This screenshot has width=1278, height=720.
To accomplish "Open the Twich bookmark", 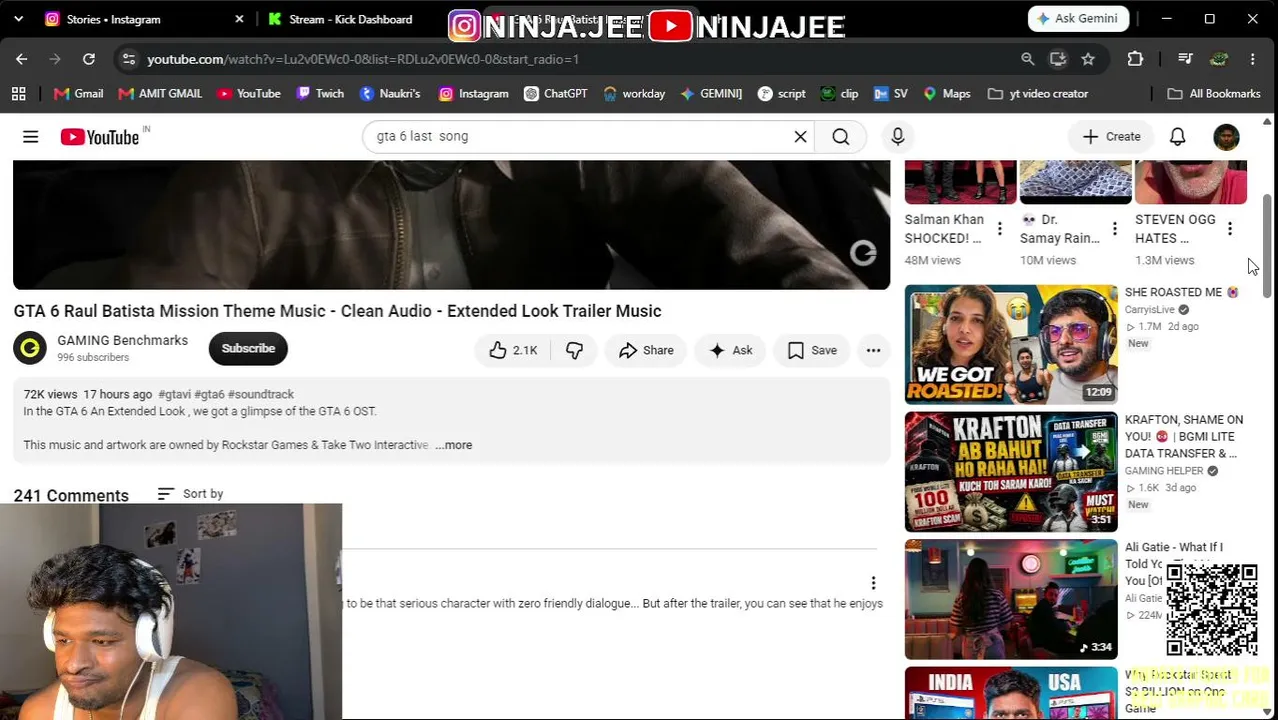I will tap(319, 93).
